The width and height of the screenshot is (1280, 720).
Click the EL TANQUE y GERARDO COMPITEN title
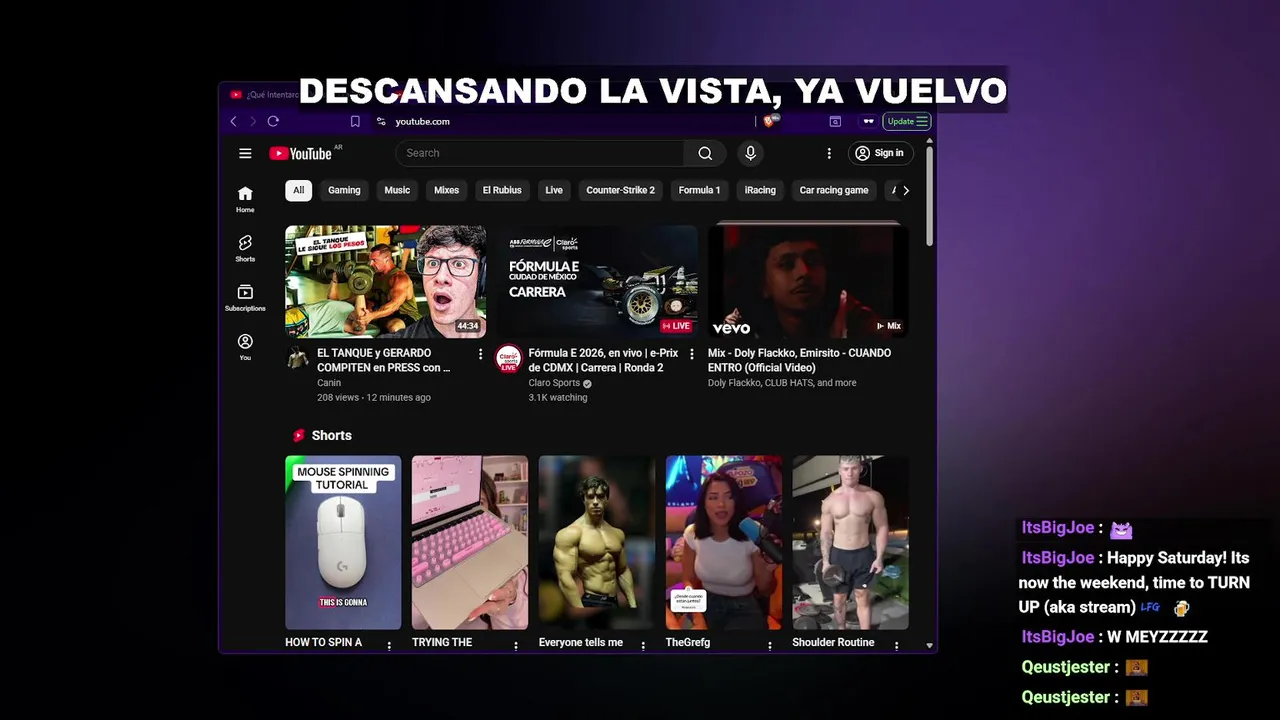[x=384, y=360]
